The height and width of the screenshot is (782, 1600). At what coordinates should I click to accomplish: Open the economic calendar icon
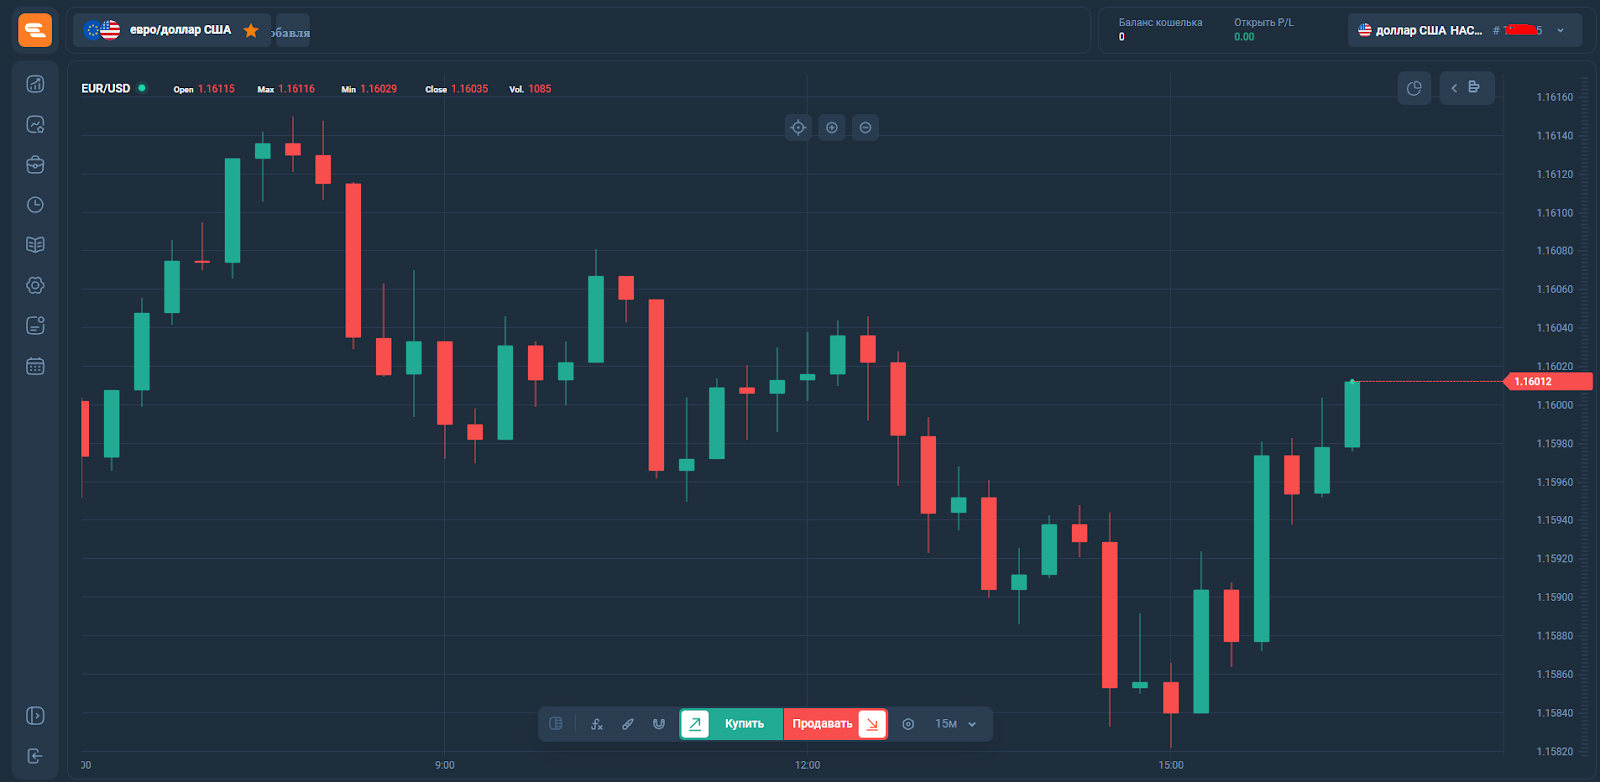coord(35,366)
